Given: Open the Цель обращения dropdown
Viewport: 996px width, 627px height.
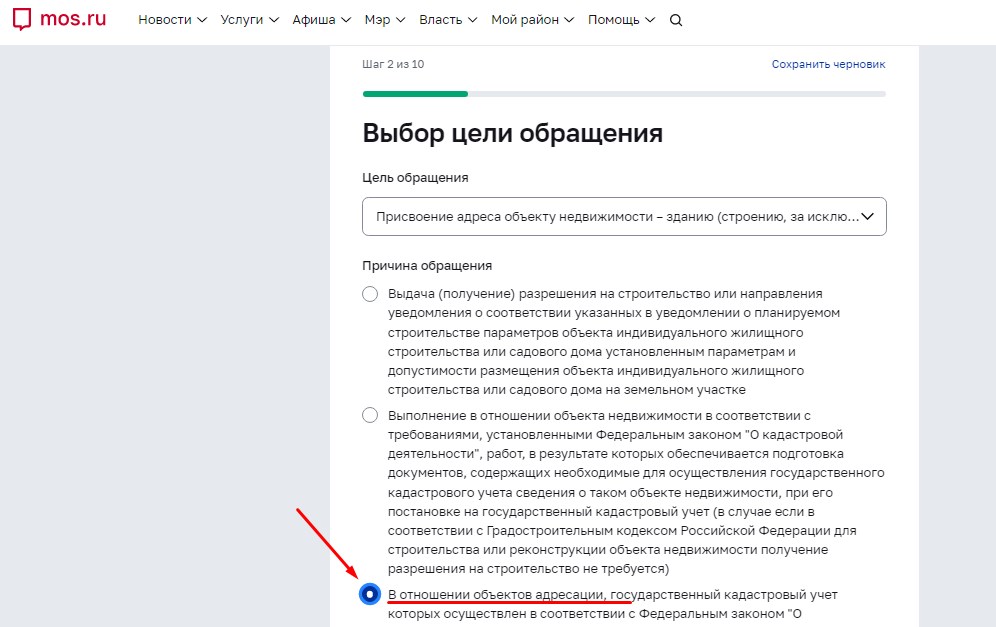Looking at the screenshot, I should tap(624, 217).
